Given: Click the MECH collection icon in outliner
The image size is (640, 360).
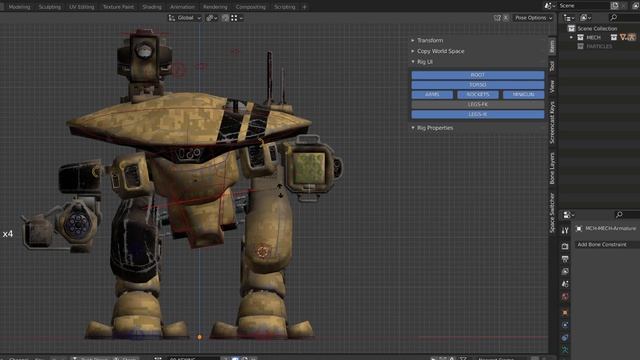Looking at the screenshot, I should [x=580, y=37].
